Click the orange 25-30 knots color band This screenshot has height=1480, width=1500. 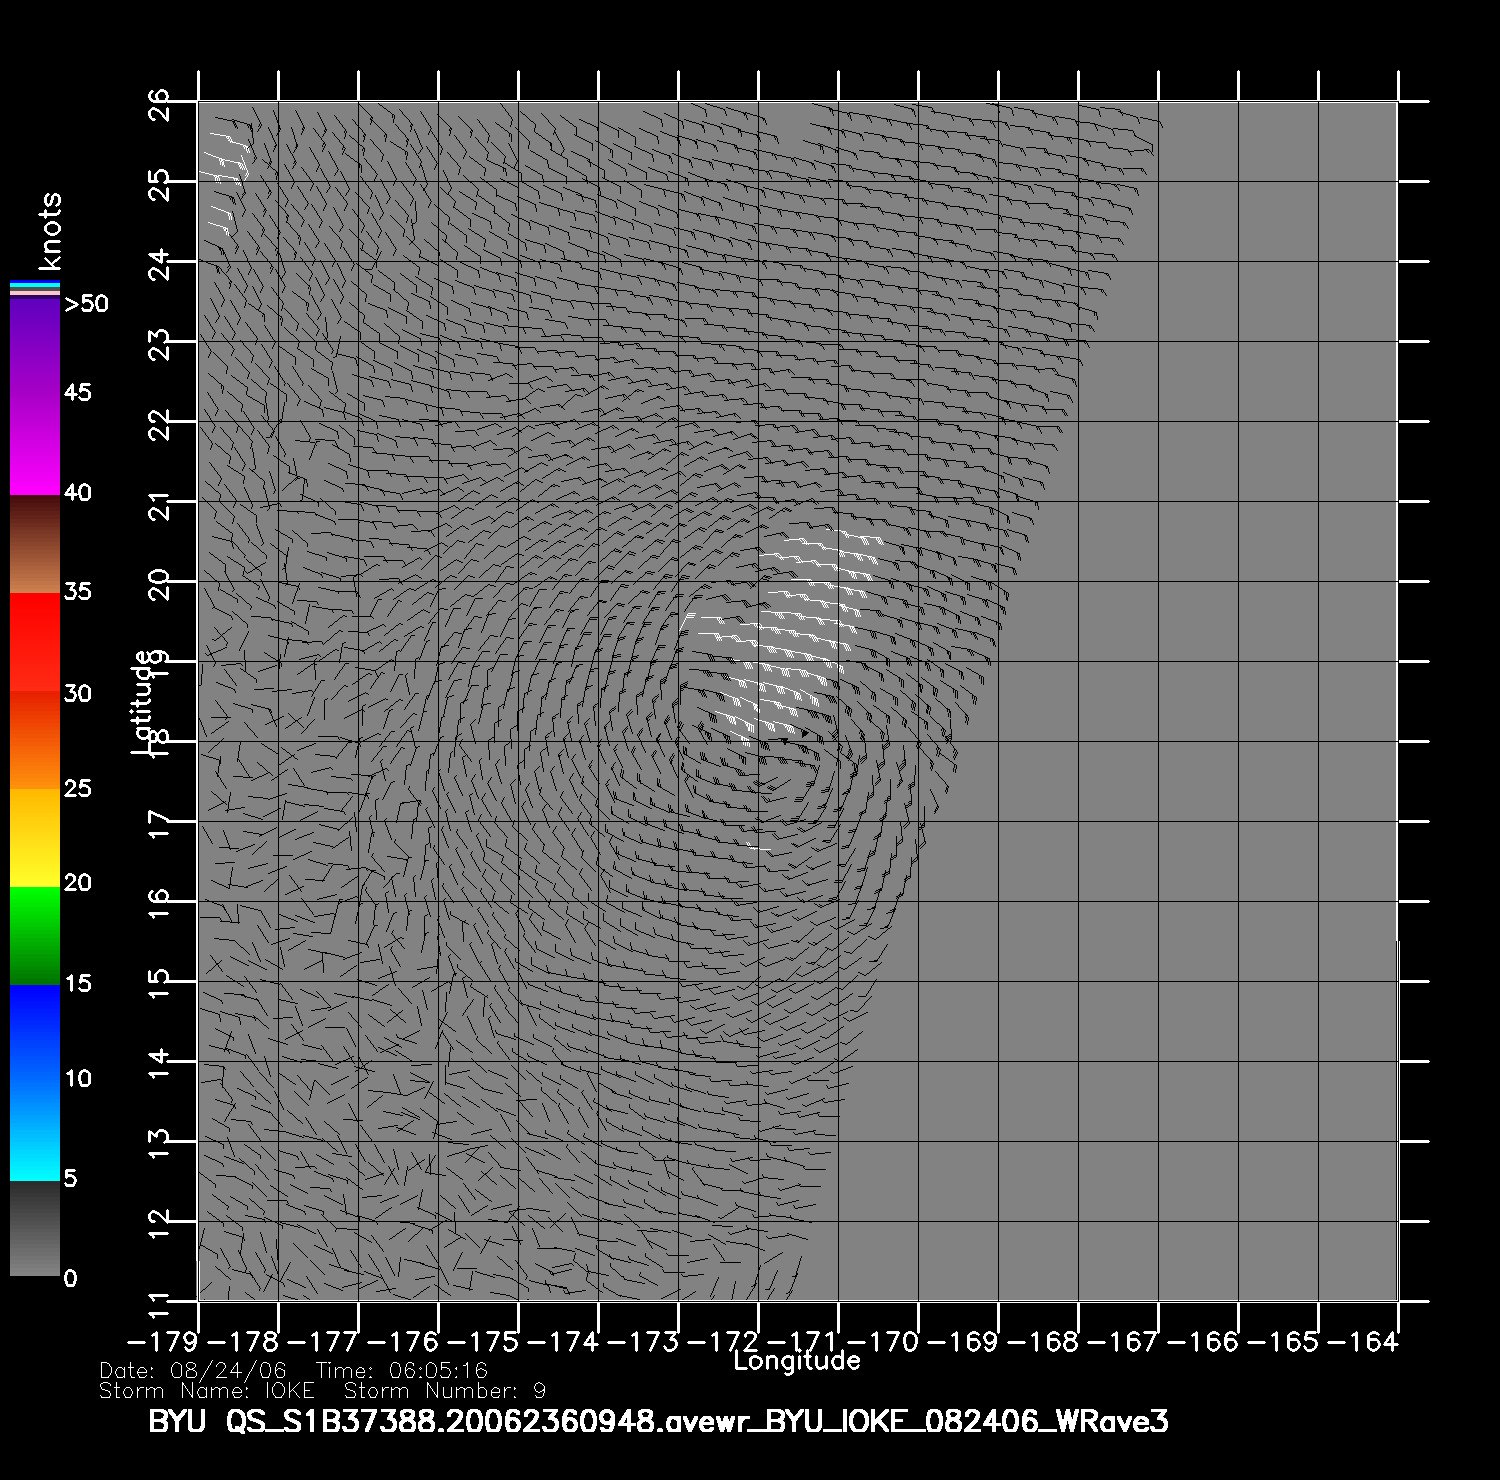pos(35,740)
